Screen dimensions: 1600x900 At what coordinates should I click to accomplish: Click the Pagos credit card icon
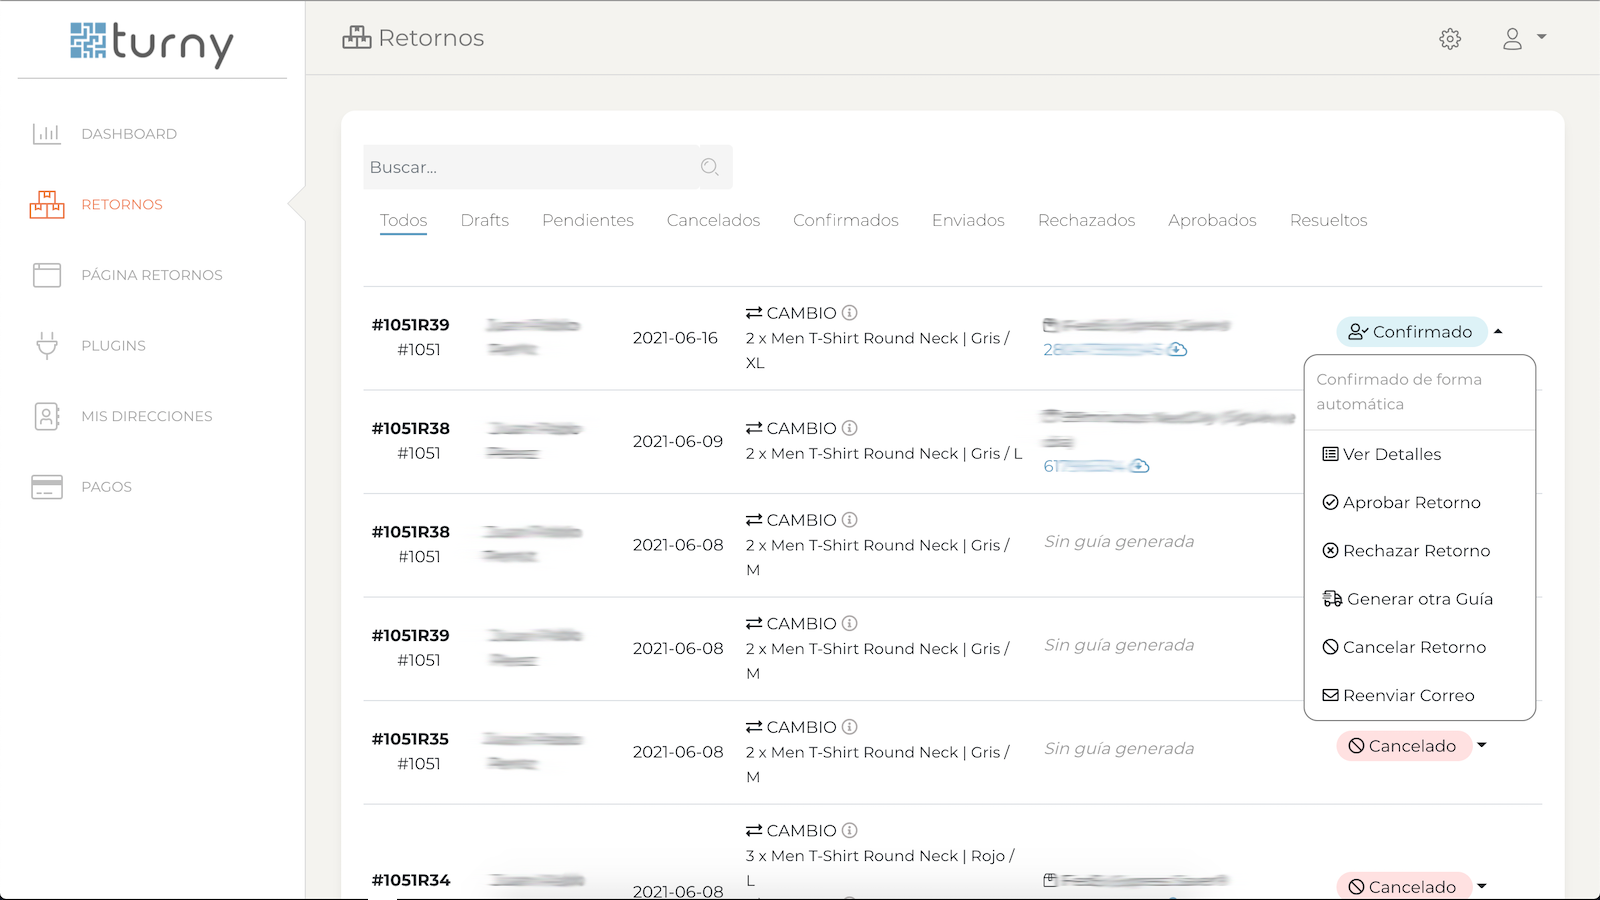(47, 487)
